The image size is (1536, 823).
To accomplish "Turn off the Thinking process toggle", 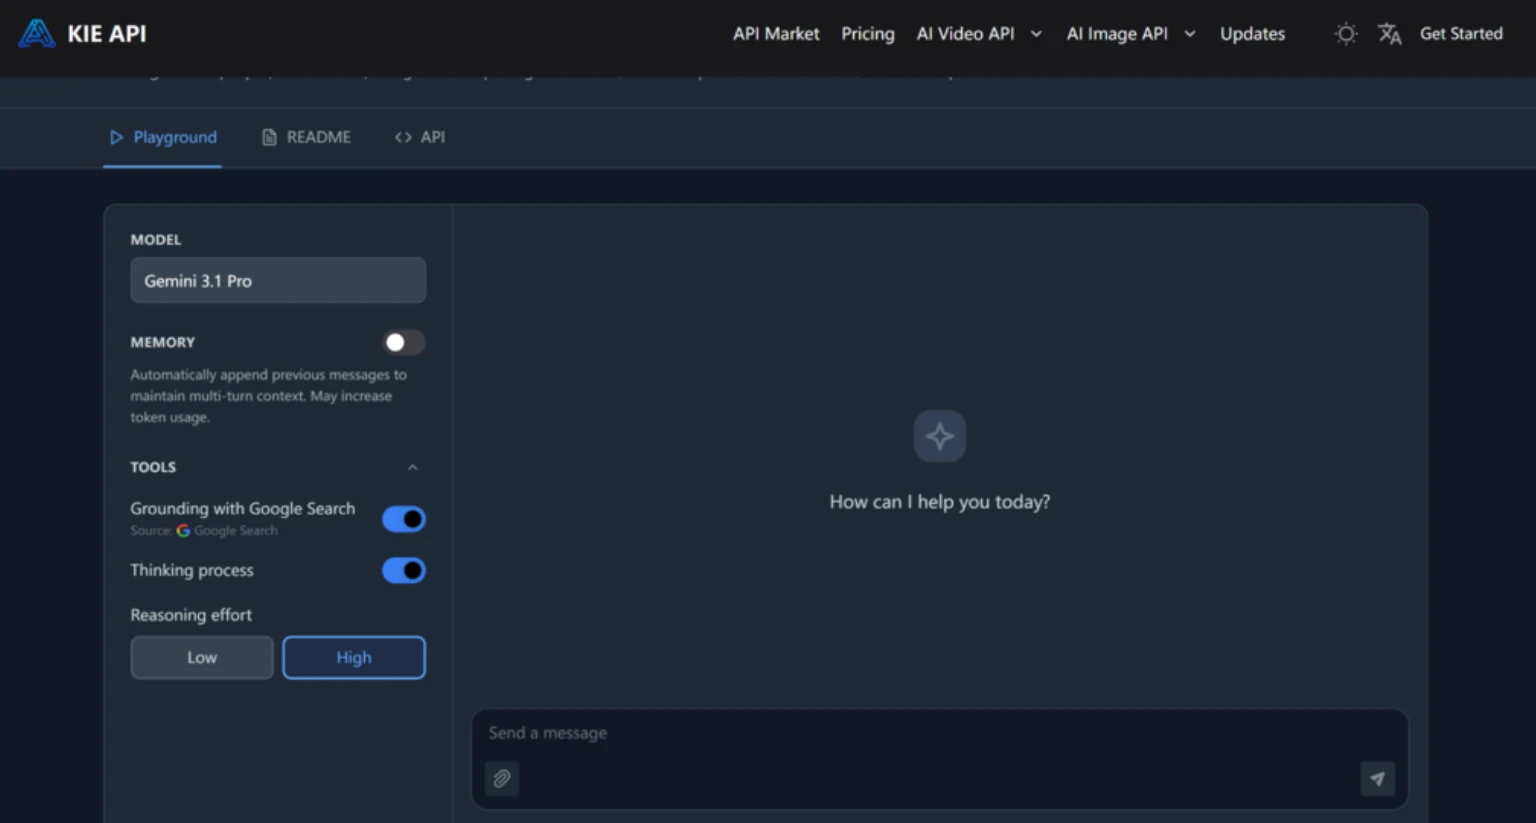I will pos(404,570).
